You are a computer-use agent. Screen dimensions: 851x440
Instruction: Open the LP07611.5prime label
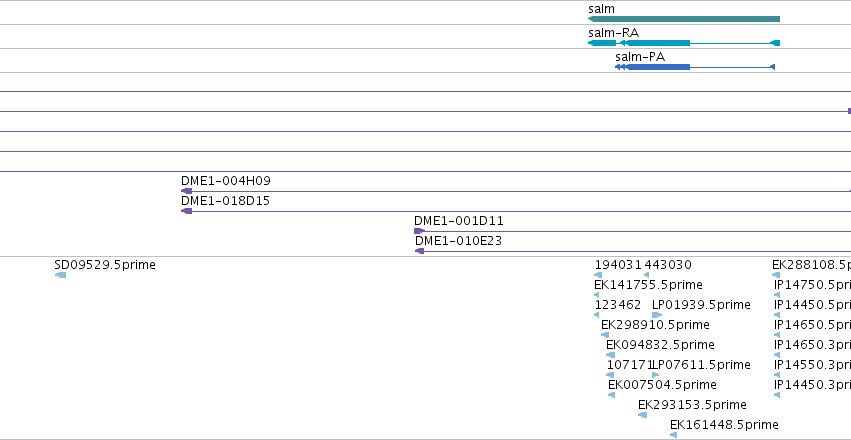[701, 365]
